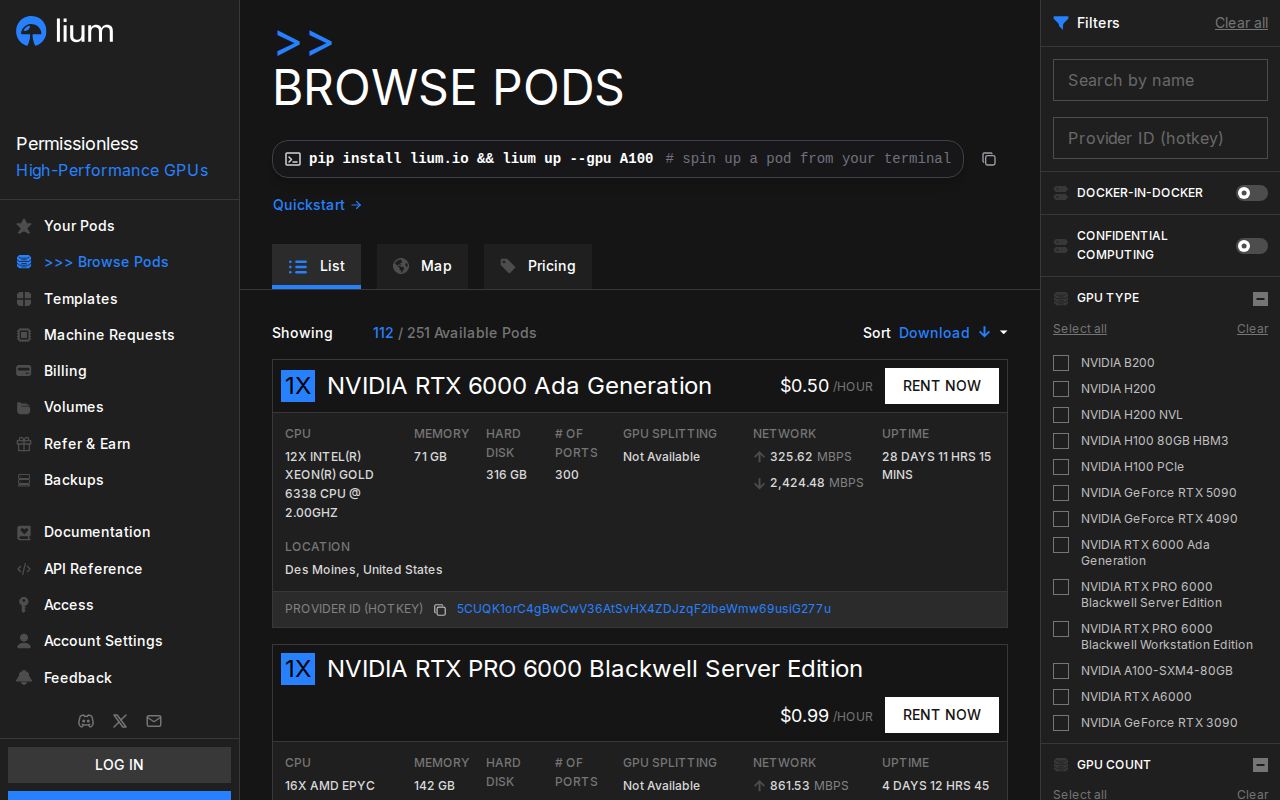Click the person icon beside Account Settings
1280x800 pixels.
coord(24,641)
